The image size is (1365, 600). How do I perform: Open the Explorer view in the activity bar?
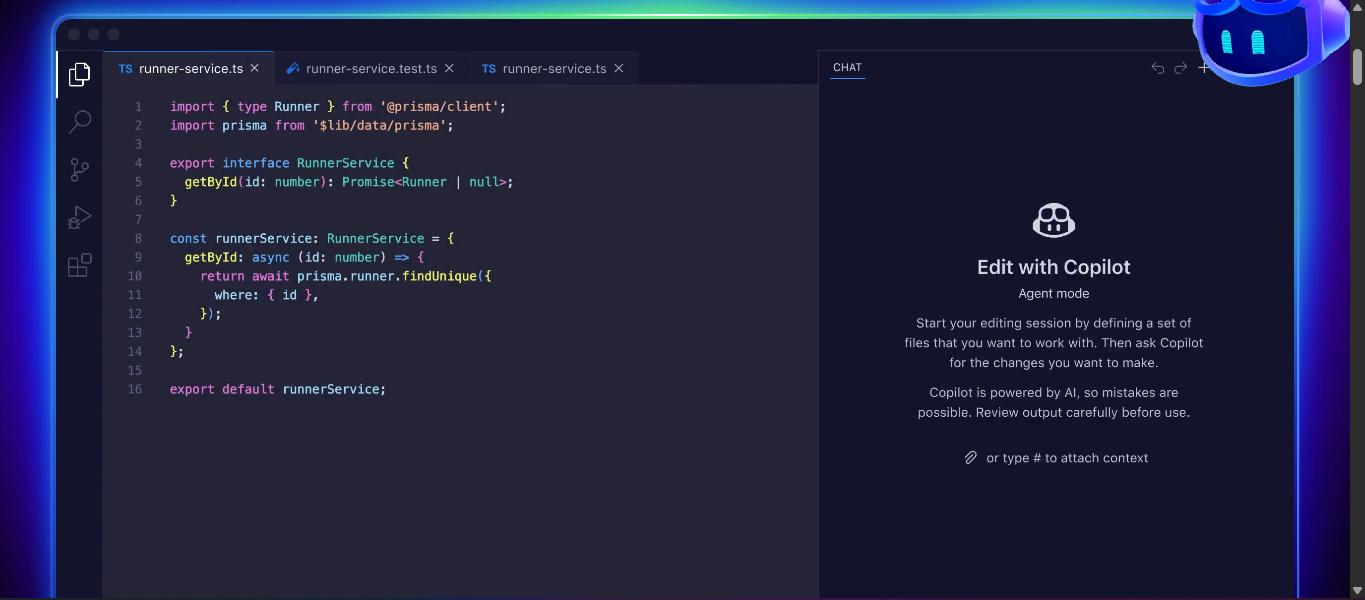tap(79, 74)
